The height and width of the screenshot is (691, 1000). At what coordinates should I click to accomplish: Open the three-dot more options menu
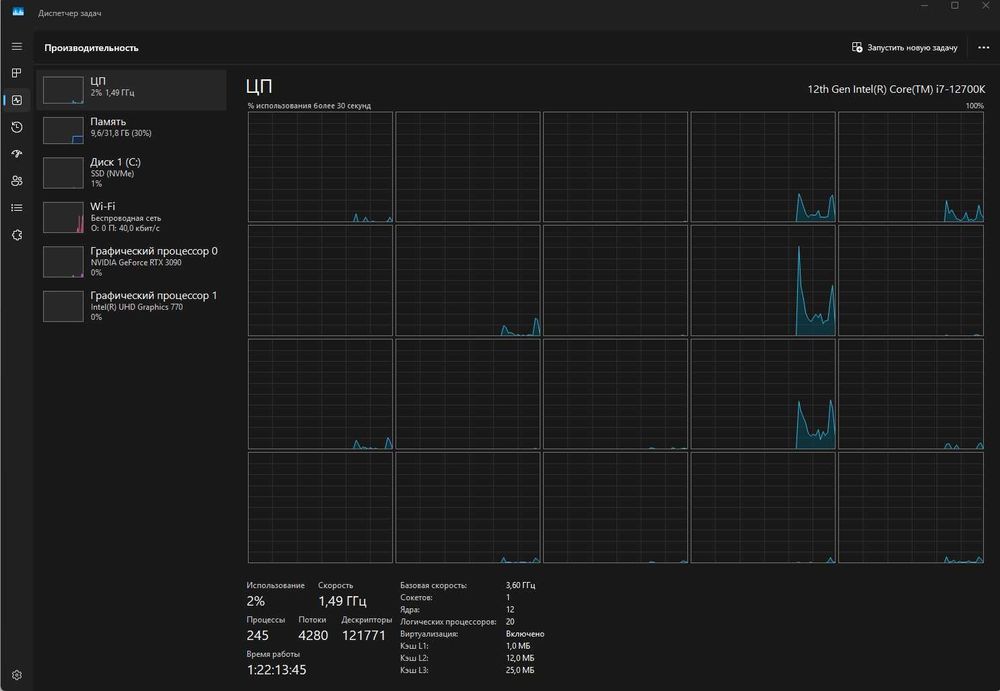pyautogui.click(x=983, y=47)
